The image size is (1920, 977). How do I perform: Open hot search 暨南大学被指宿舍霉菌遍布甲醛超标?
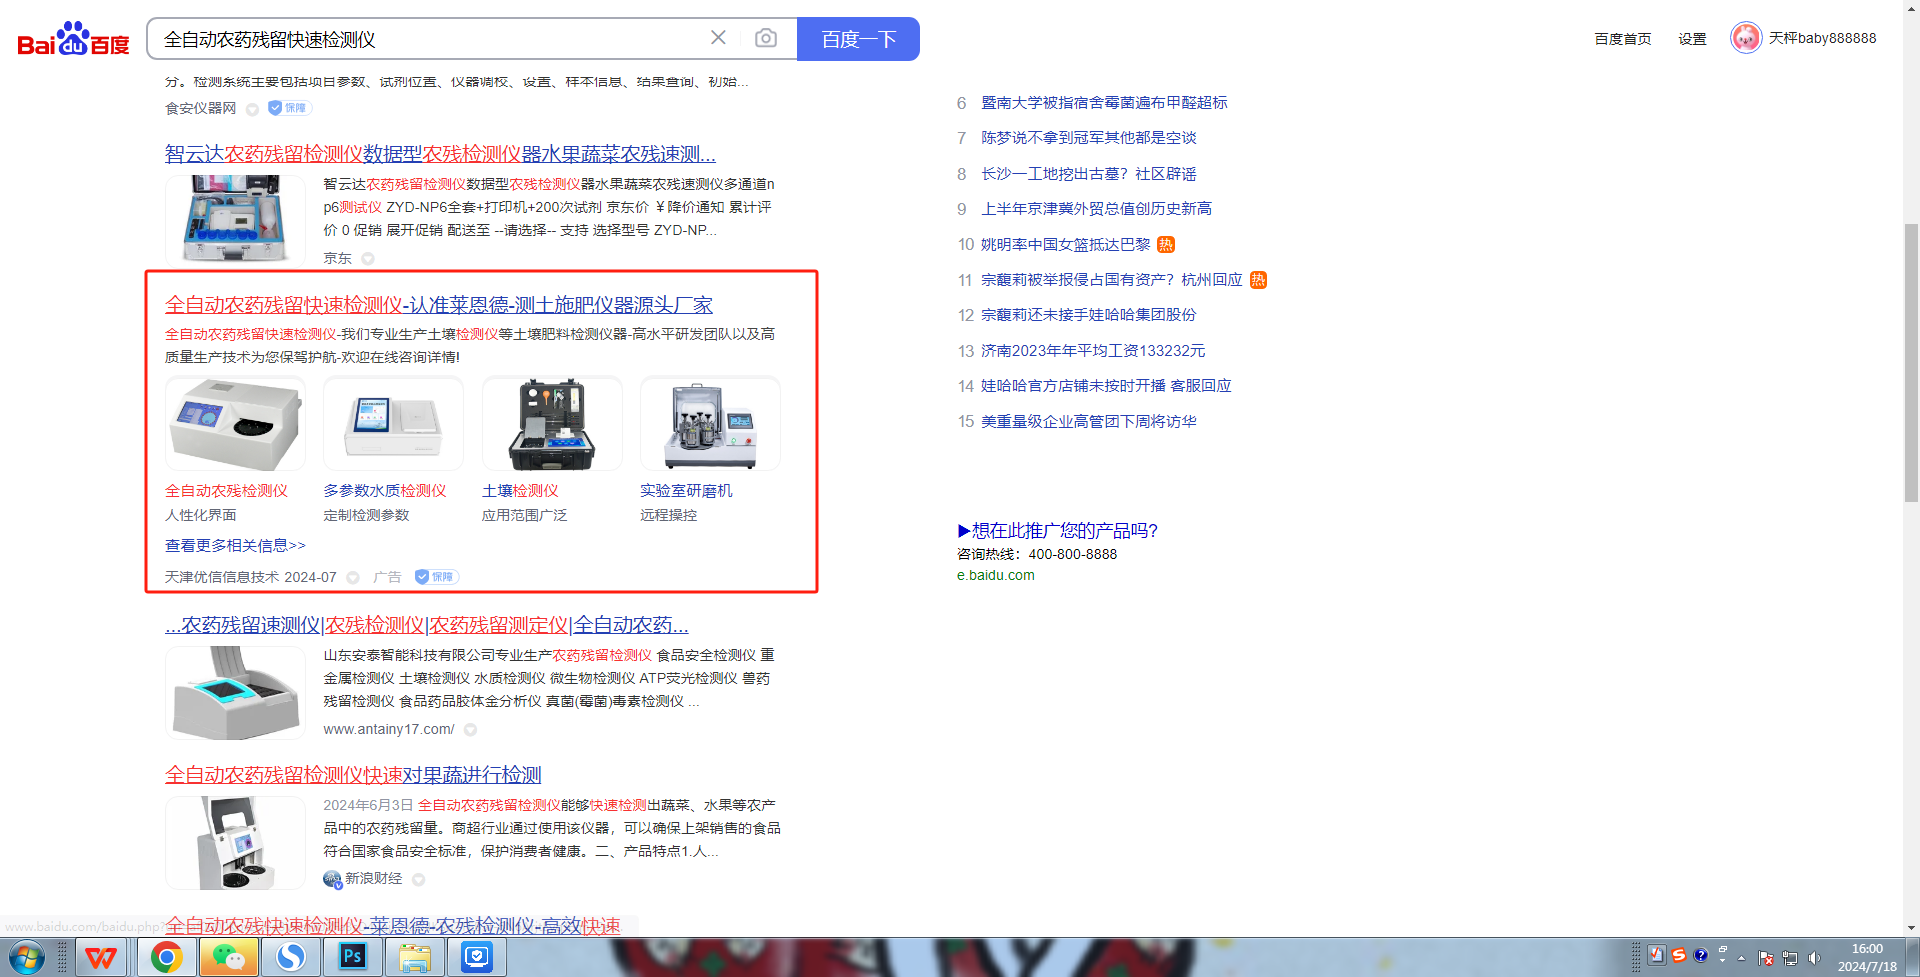[x=1104, y=103]
